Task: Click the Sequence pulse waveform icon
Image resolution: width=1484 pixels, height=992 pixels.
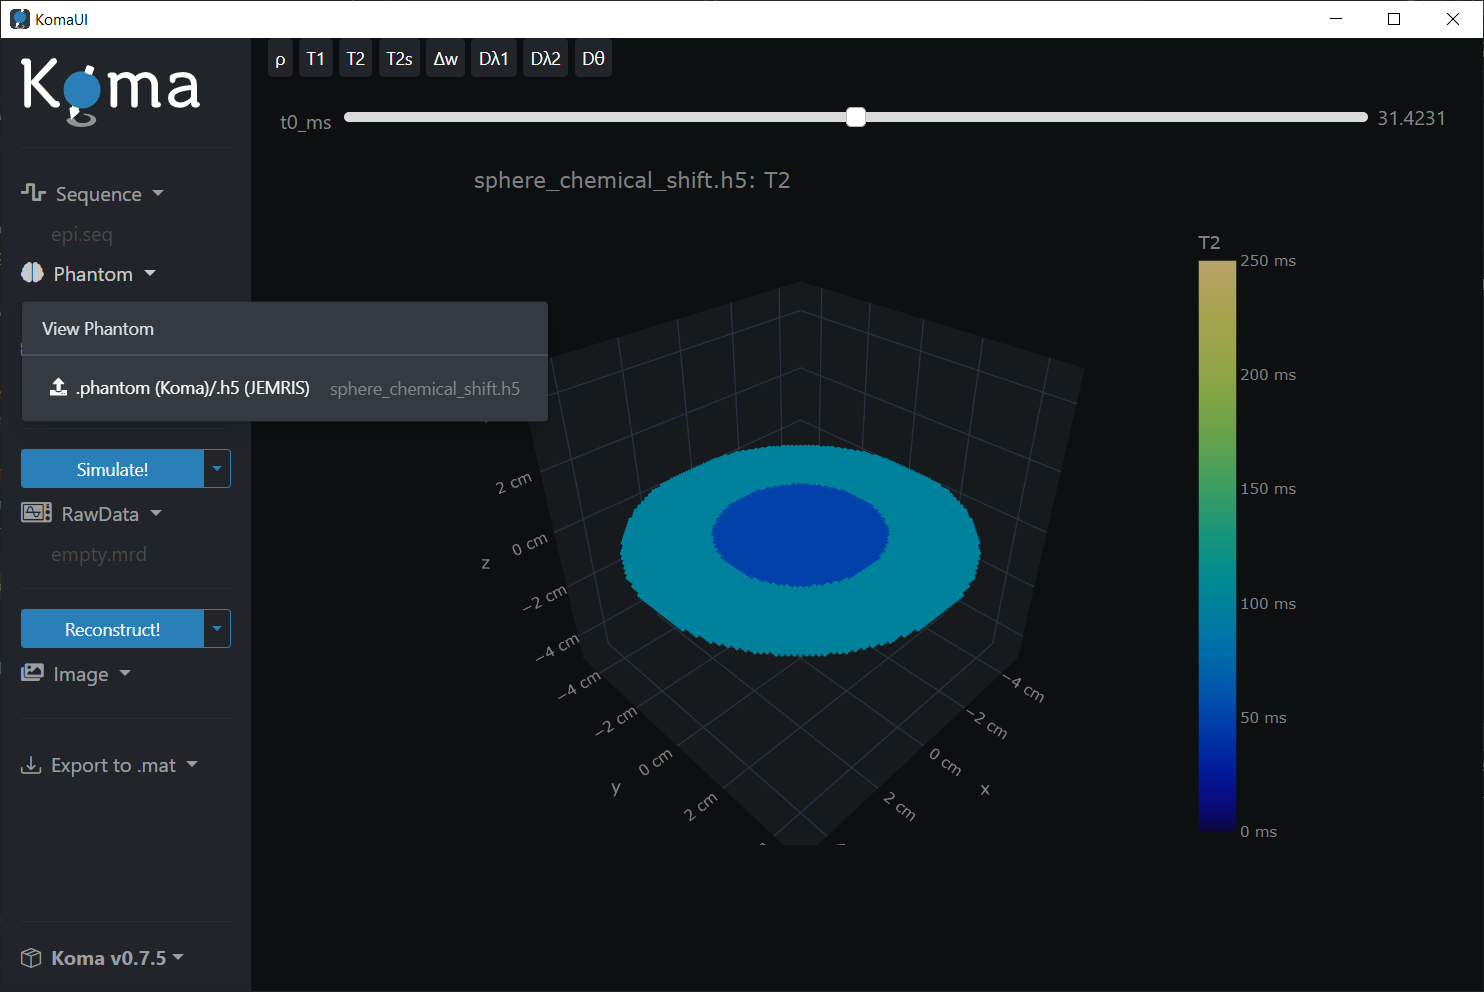Action: [x=33, y=192]
